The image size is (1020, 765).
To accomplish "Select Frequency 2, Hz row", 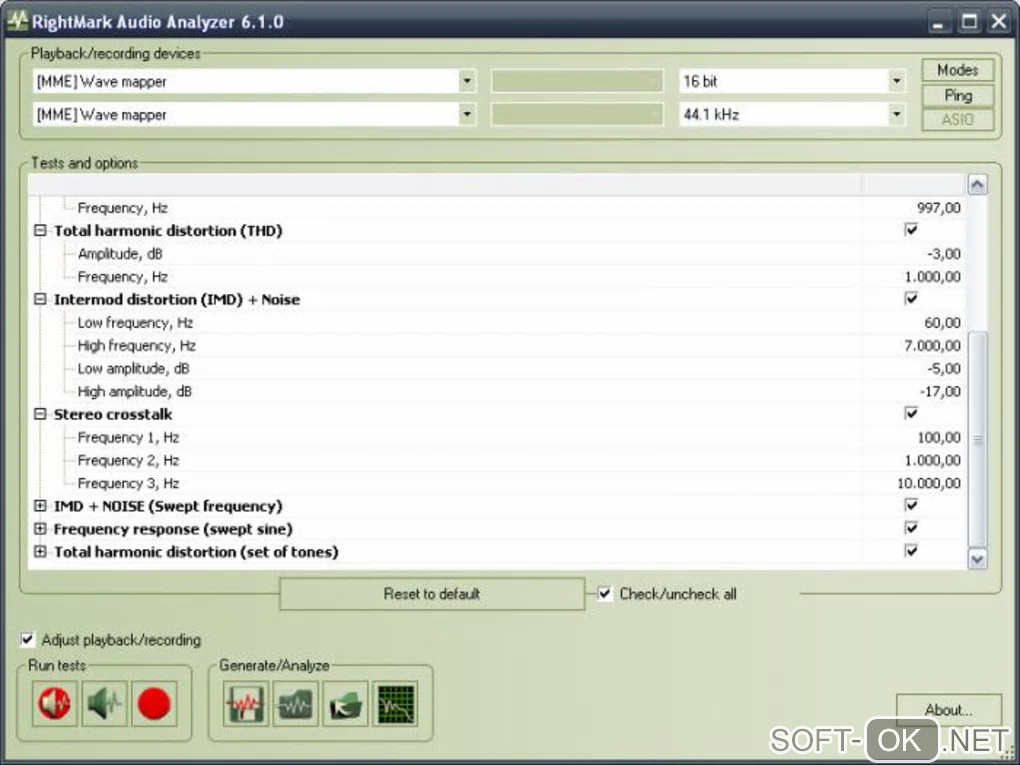I will point(498,460).
